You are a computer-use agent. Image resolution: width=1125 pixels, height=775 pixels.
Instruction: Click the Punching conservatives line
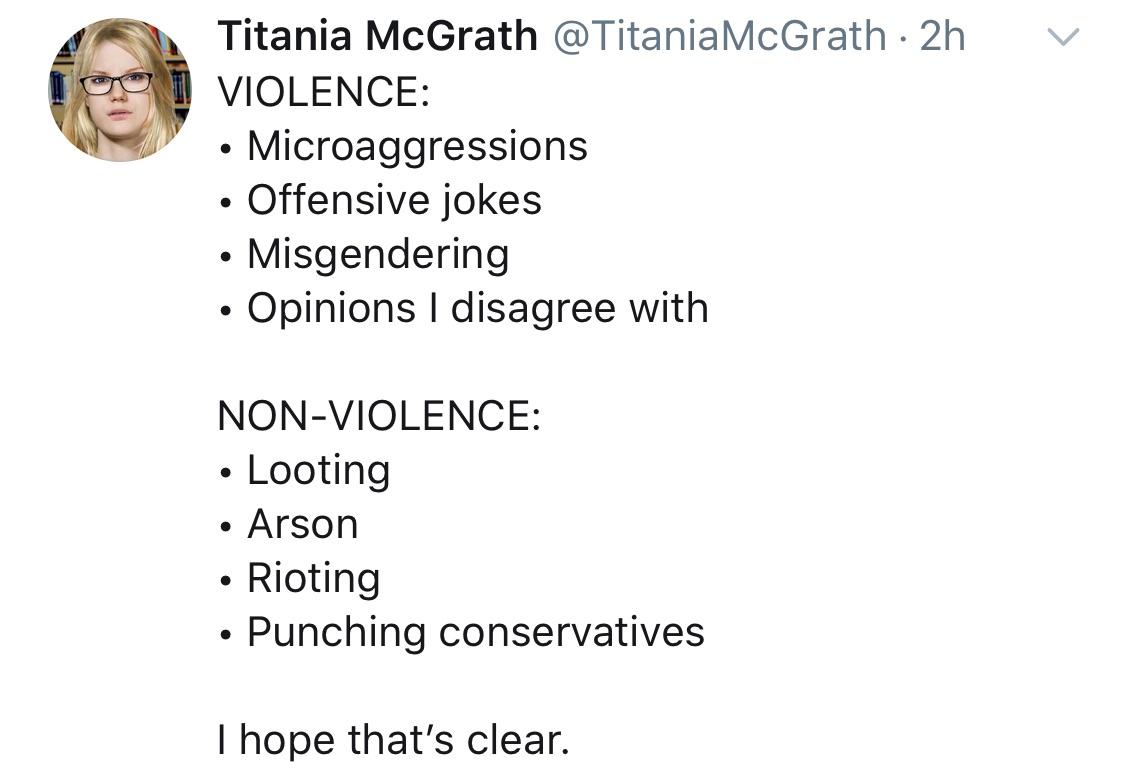click(x=461, y=633)
